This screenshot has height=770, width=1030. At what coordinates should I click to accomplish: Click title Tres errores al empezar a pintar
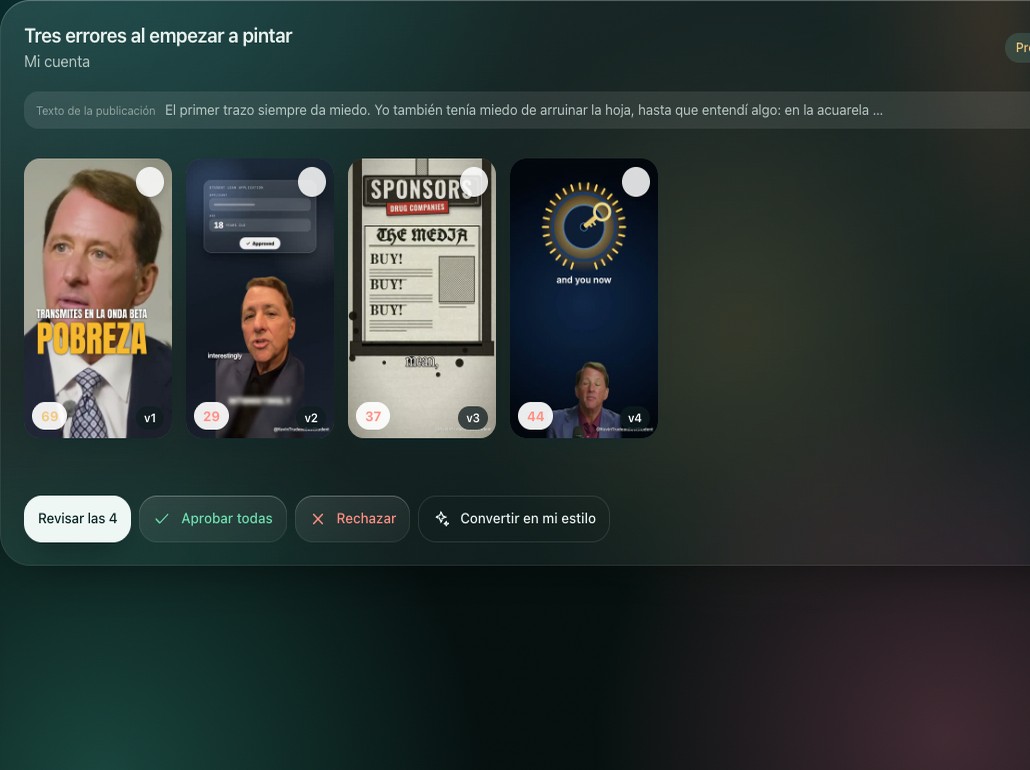[x=158, y=35]
